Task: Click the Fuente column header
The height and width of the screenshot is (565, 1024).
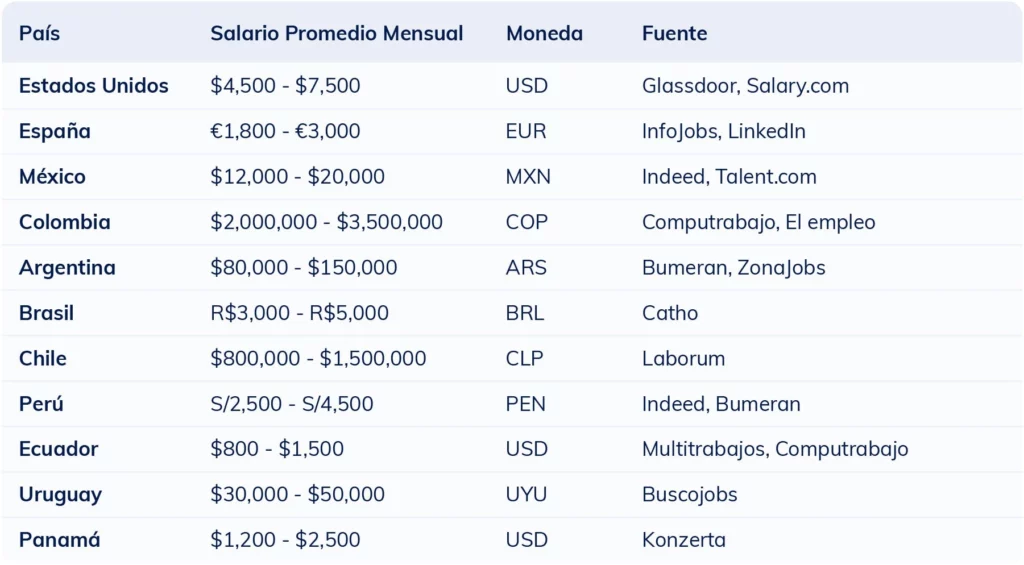Action: pyautogui.click(x=674, y=33)
